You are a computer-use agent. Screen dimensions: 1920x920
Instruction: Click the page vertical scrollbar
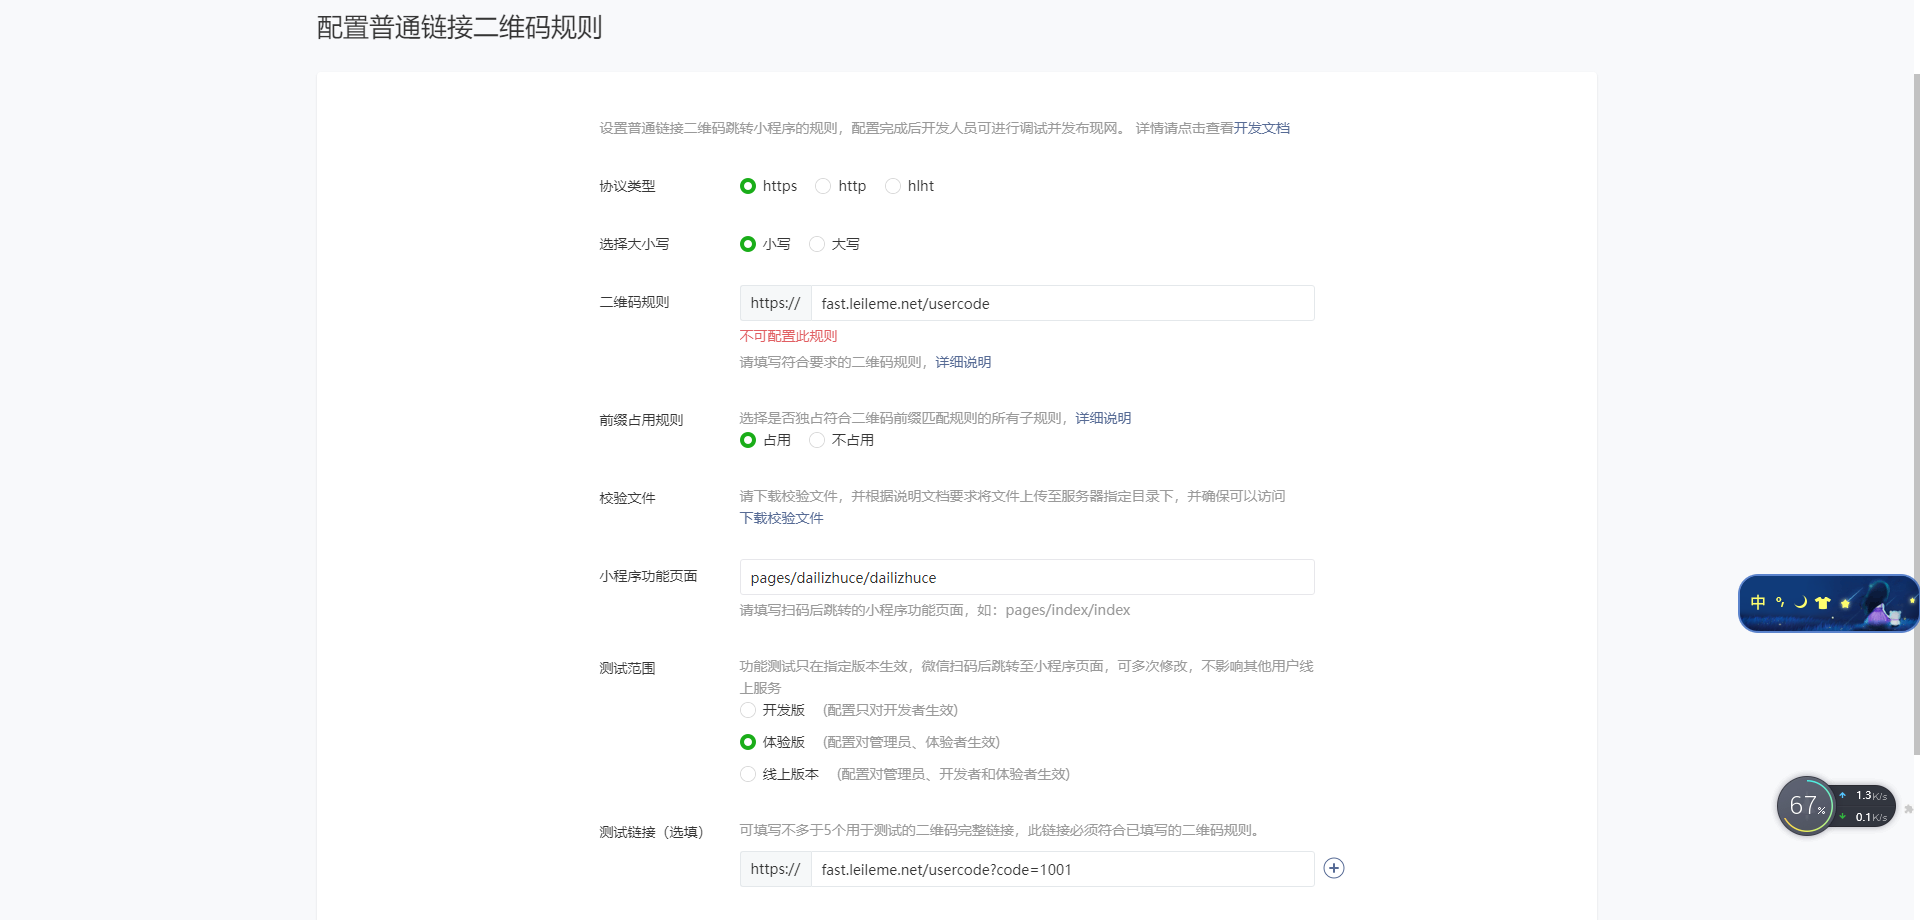point(1916,414)
